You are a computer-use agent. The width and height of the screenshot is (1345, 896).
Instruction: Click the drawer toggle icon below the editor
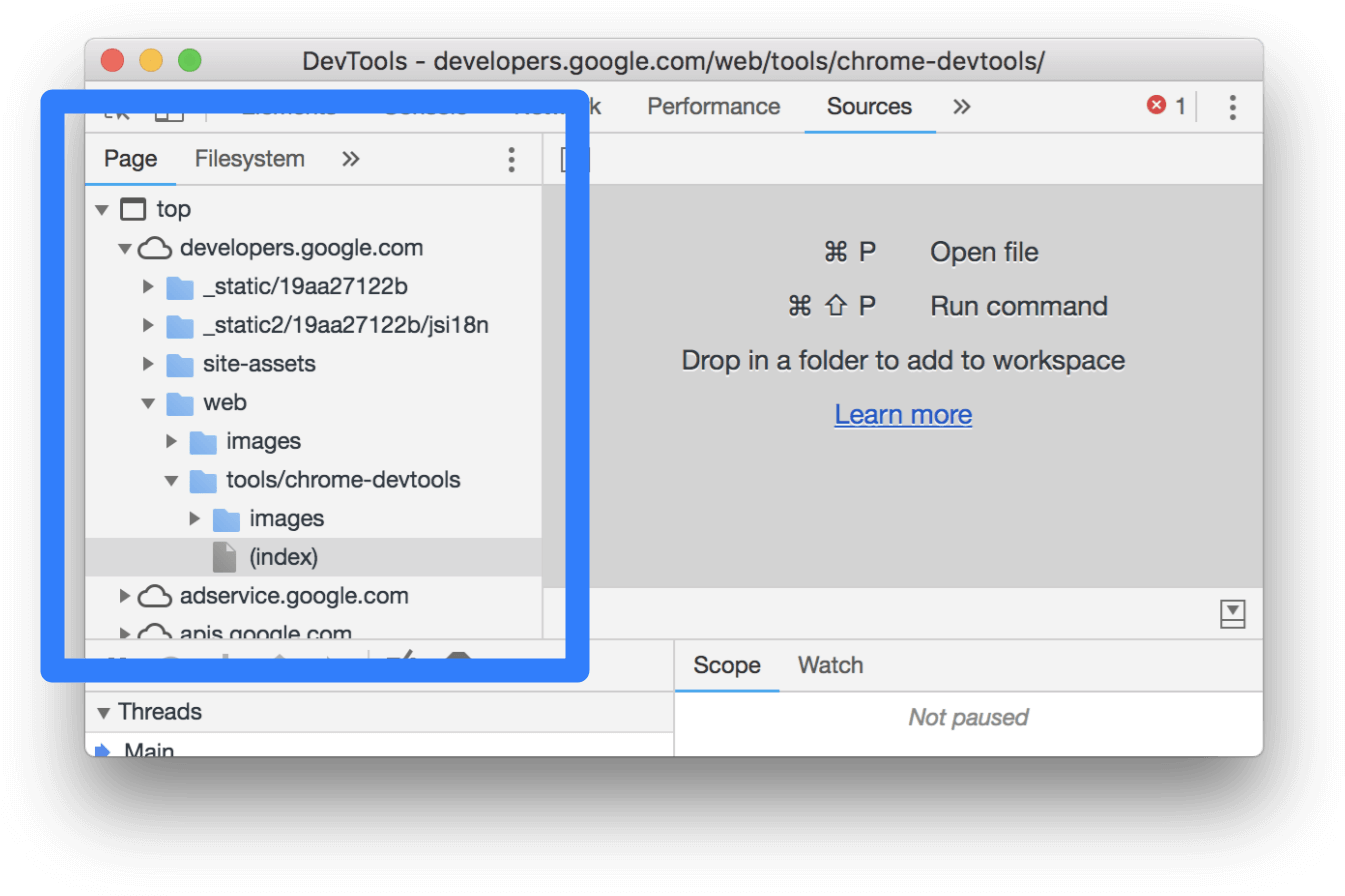(1232, 614)
